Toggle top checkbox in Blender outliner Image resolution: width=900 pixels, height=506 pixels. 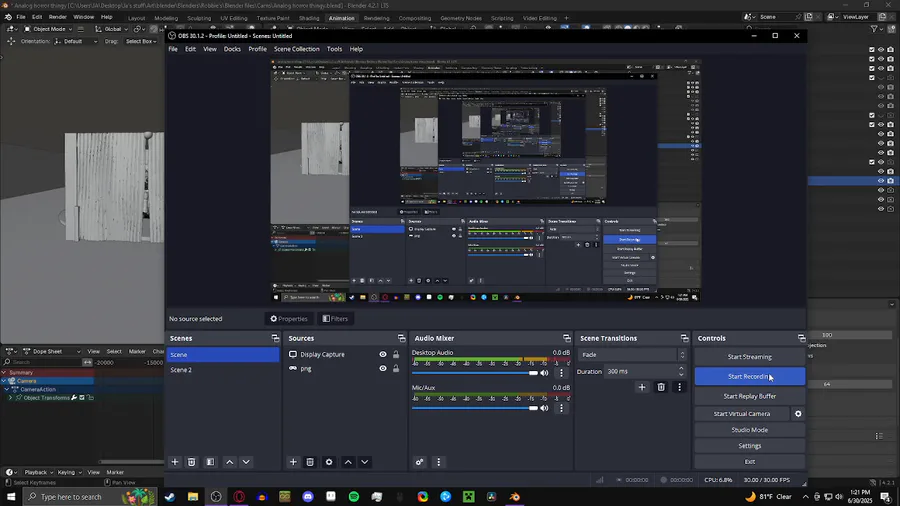tap(872, 50)
